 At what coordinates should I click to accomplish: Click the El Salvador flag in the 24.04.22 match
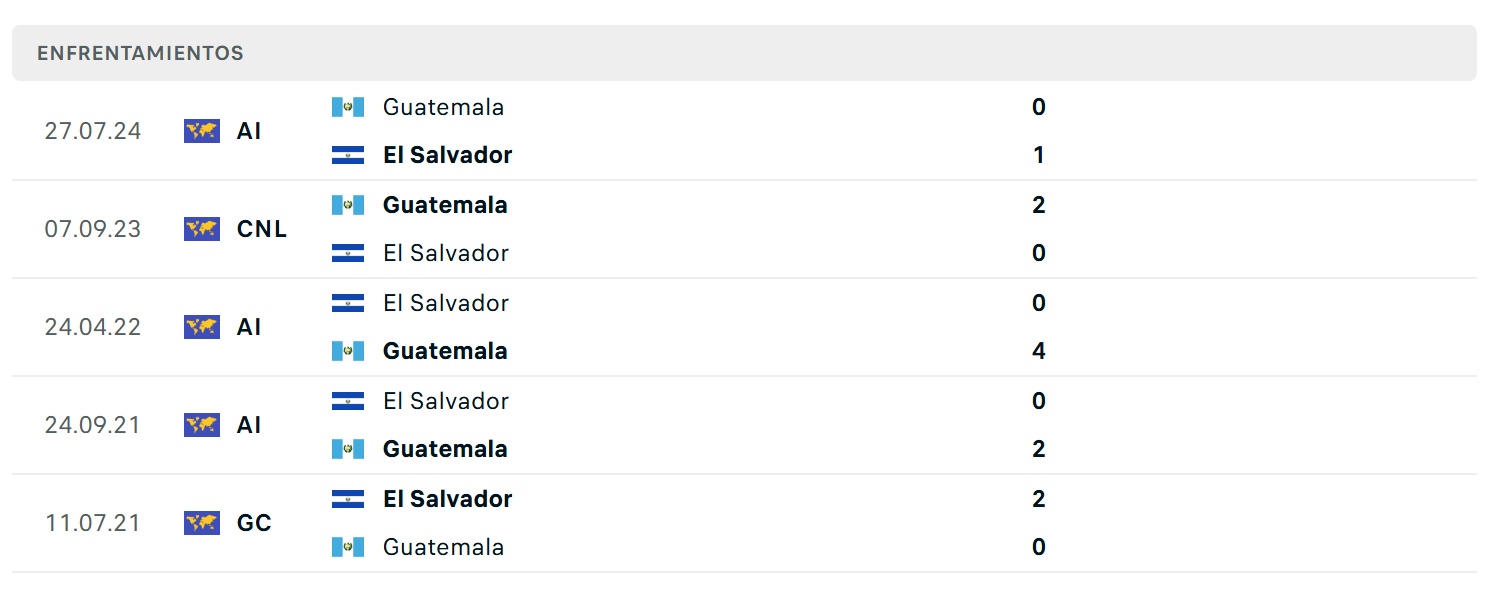(x=348, y=303)
